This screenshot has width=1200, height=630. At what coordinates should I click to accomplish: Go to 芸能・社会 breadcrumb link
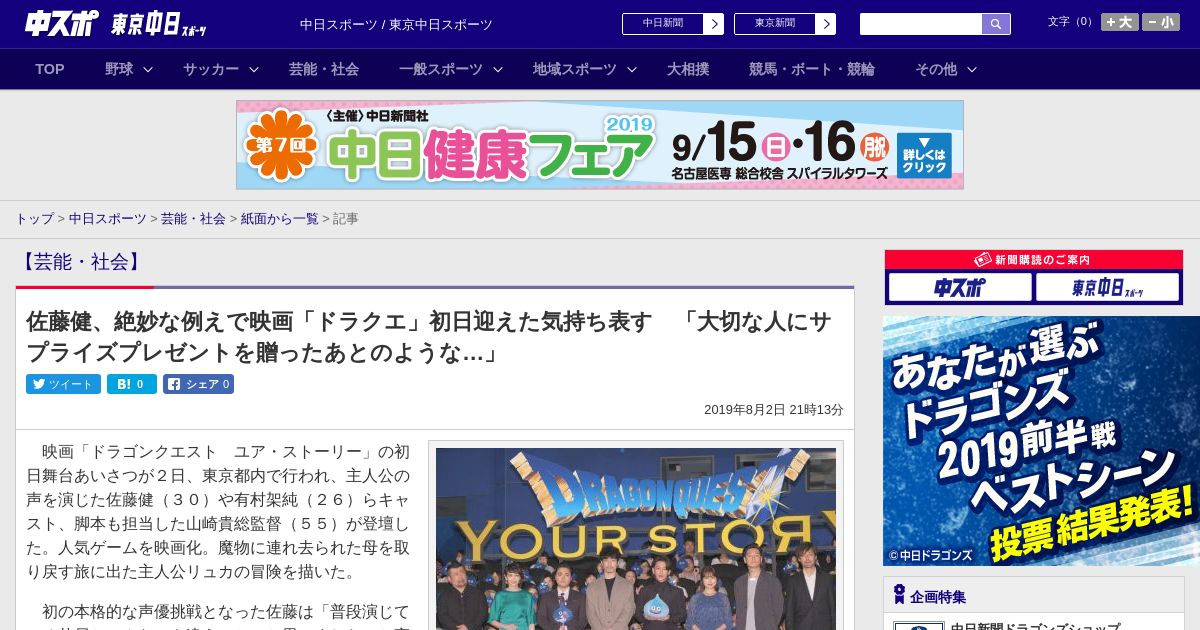pos(193,218)
